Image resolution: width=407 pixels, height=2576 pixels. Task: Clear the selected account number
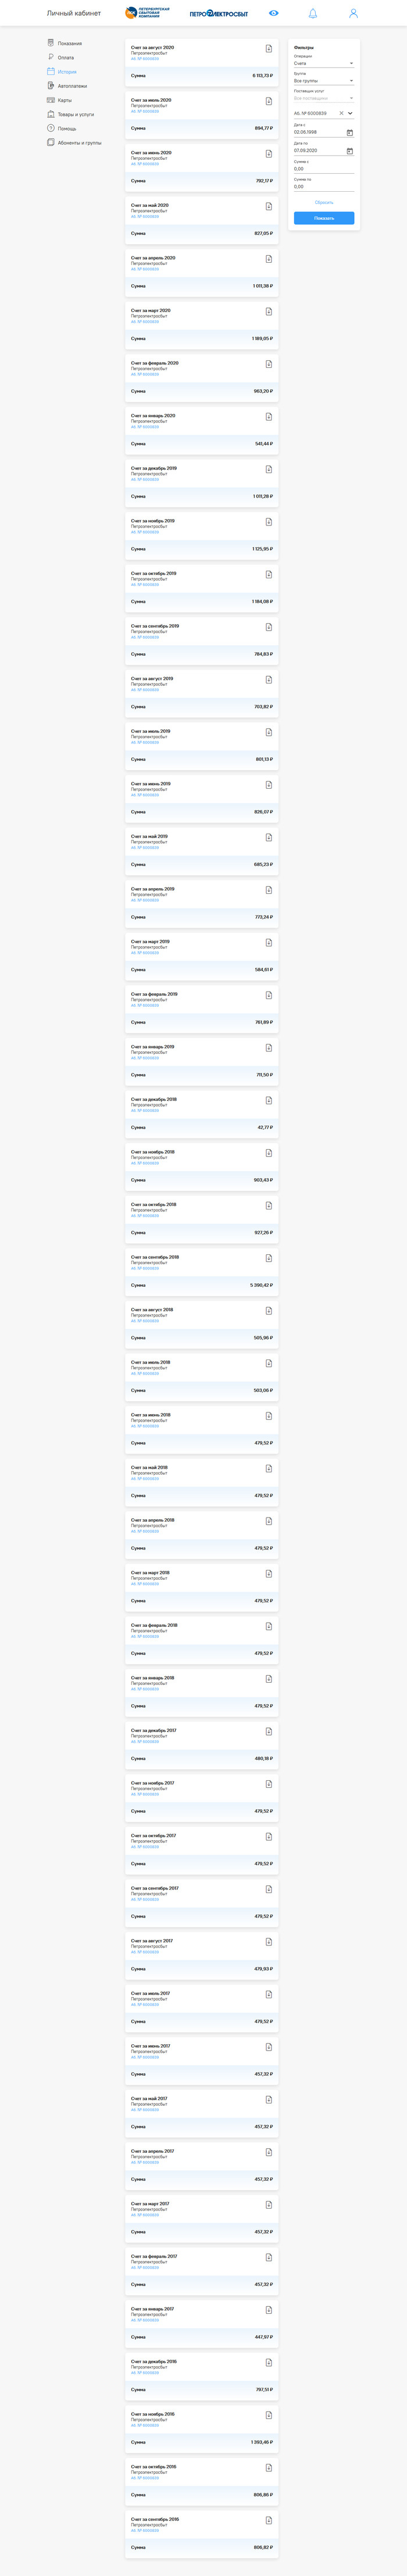point(341,114)
